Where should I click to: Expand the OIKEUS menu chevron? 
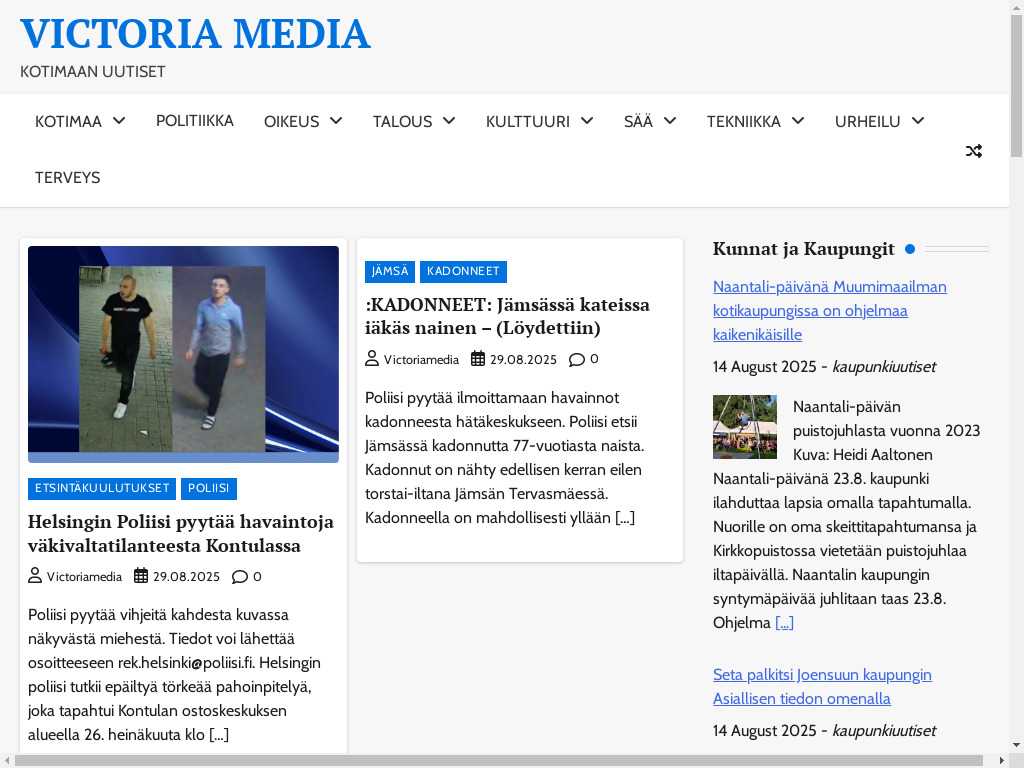tap(336, 121)
